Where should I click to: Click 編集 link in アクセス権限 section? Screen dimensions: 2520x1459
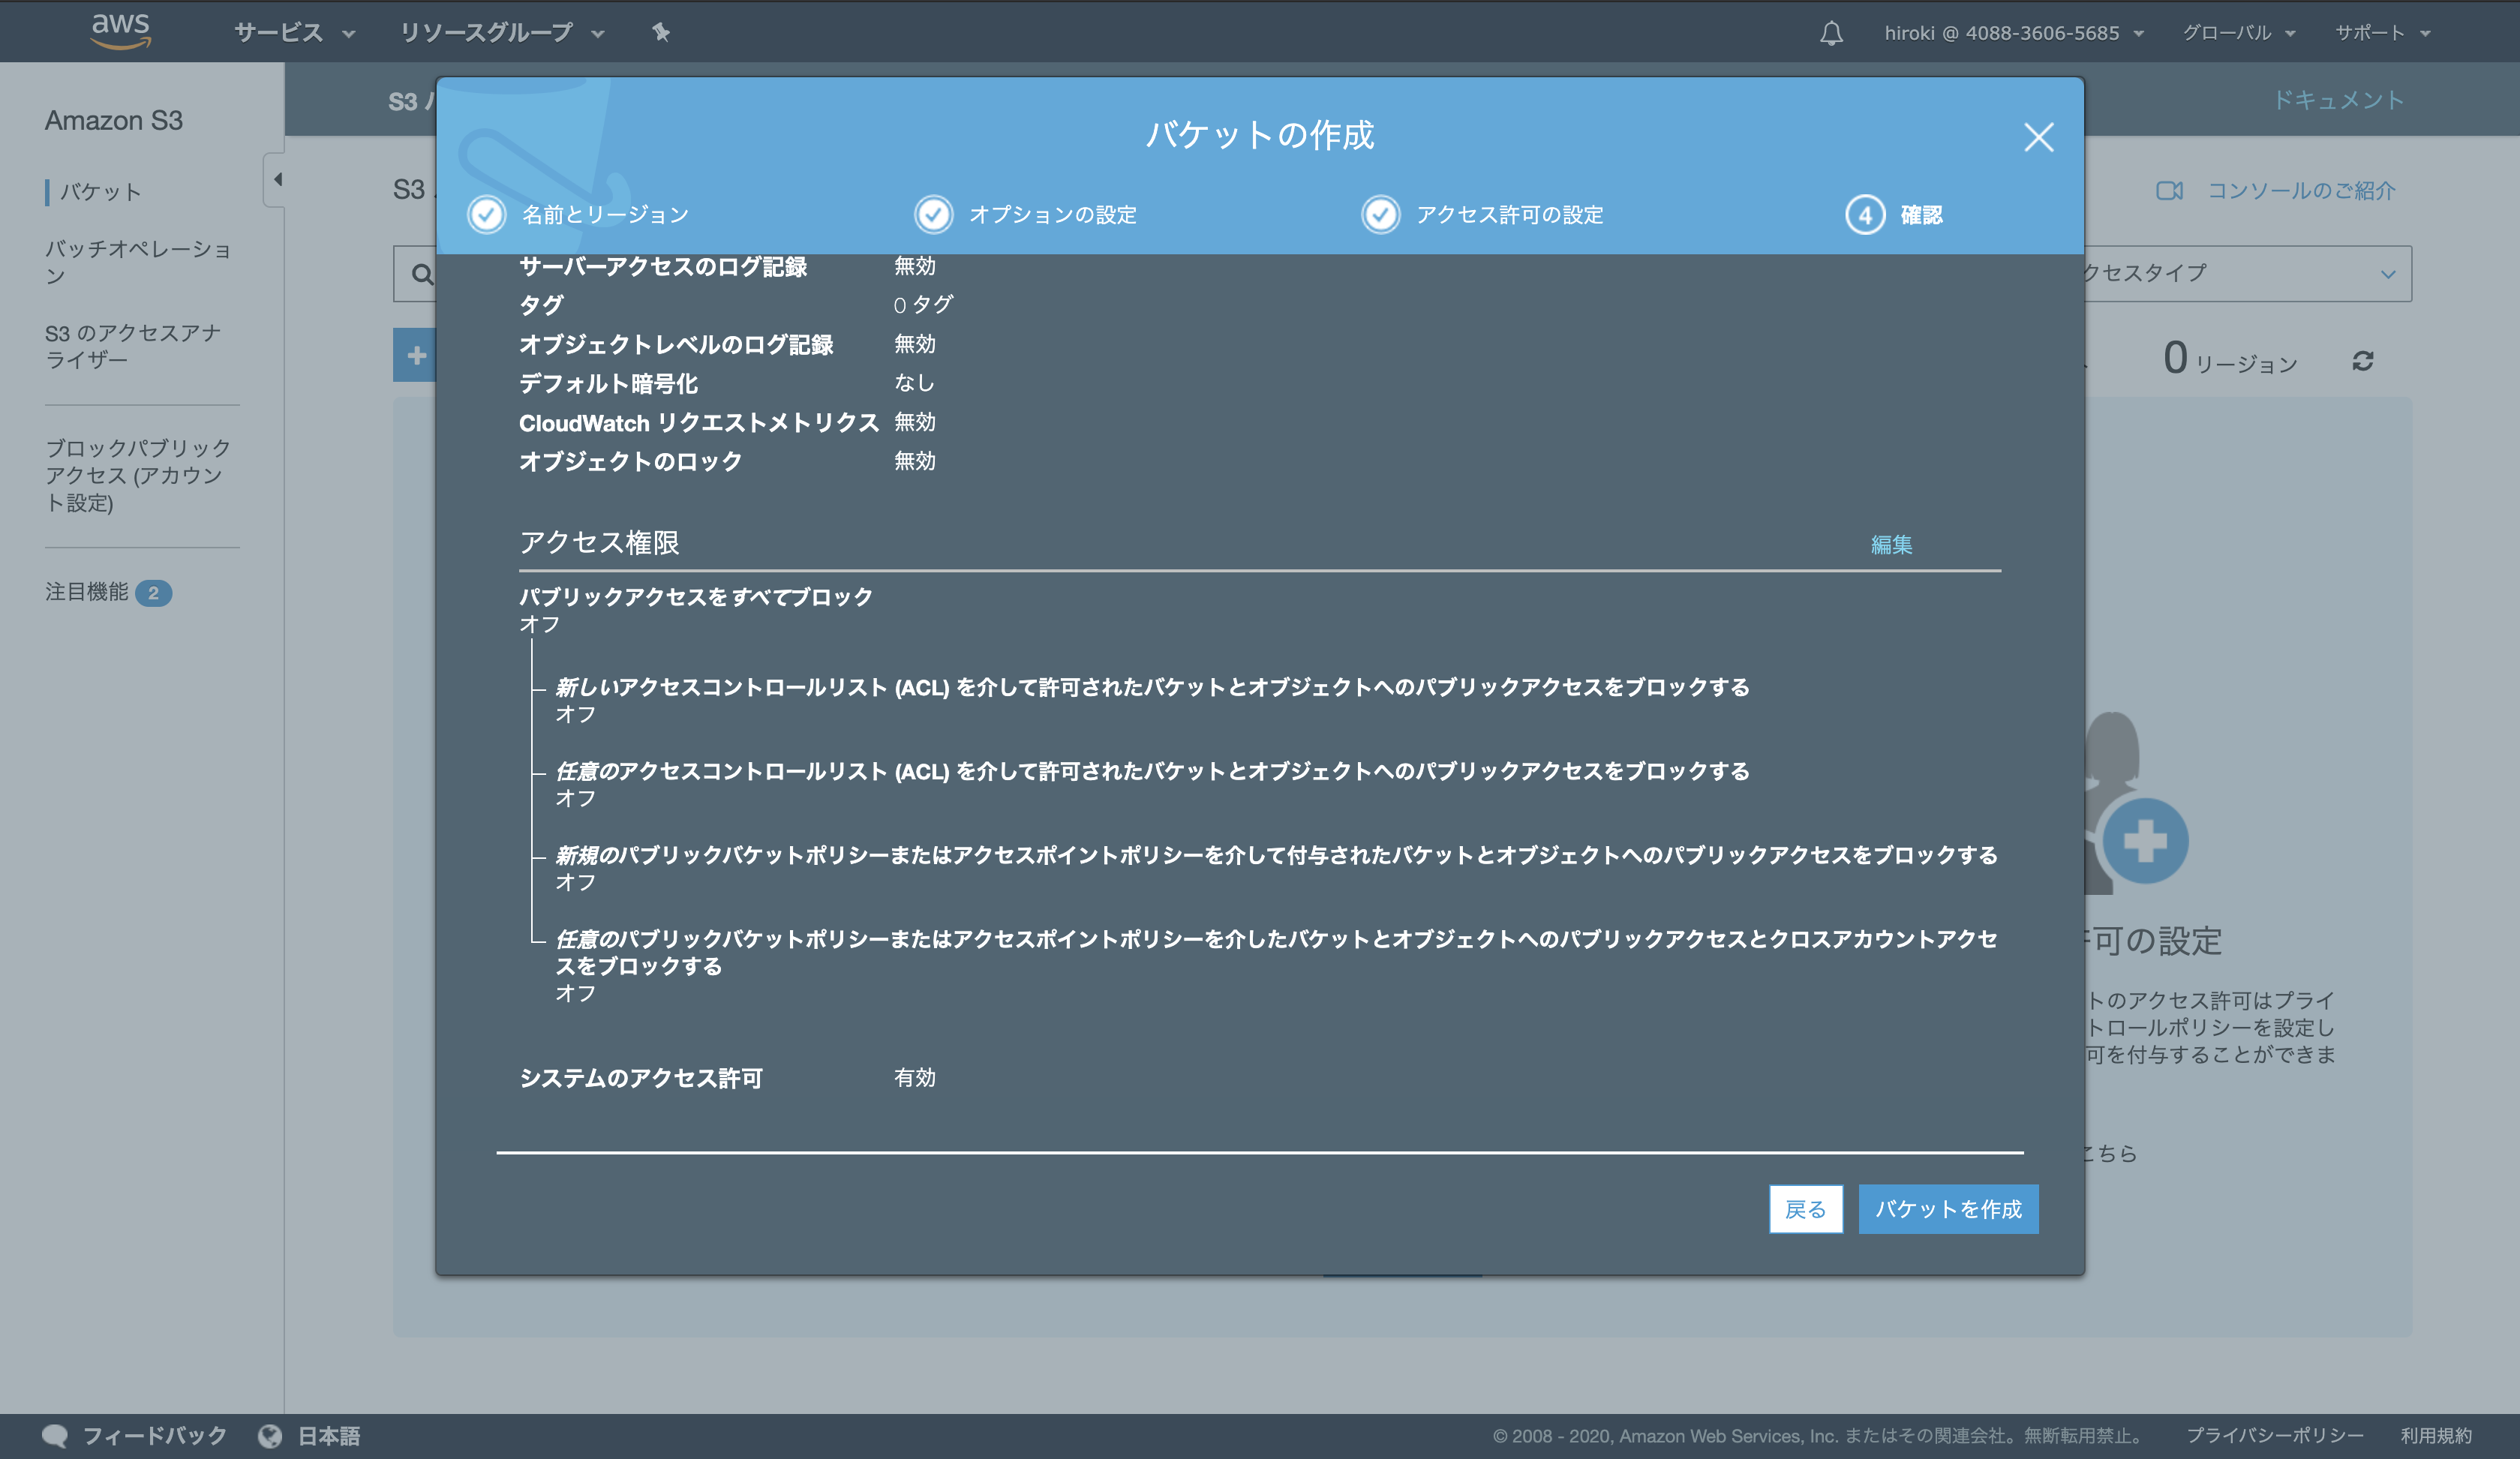point(1891,545)
